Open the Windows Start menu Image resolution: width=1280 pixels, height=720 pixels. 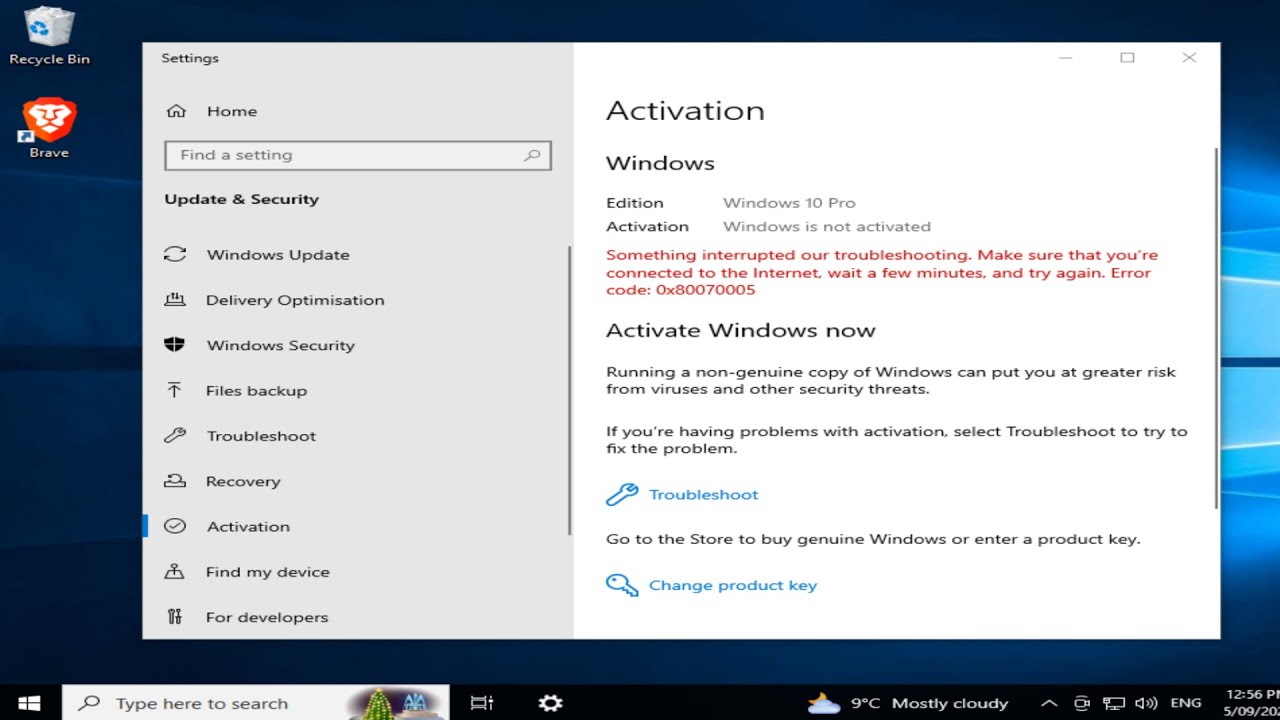30,703
